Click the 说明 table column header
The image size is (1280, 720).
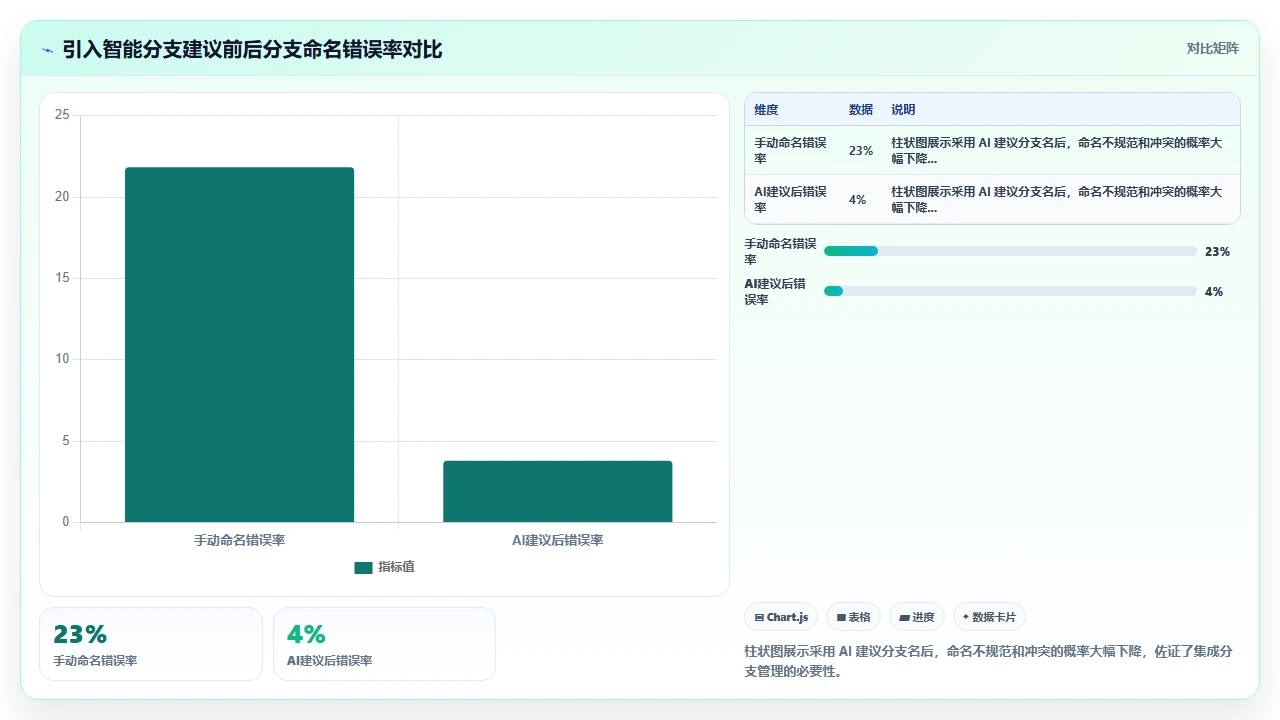[x=903, y=110]
